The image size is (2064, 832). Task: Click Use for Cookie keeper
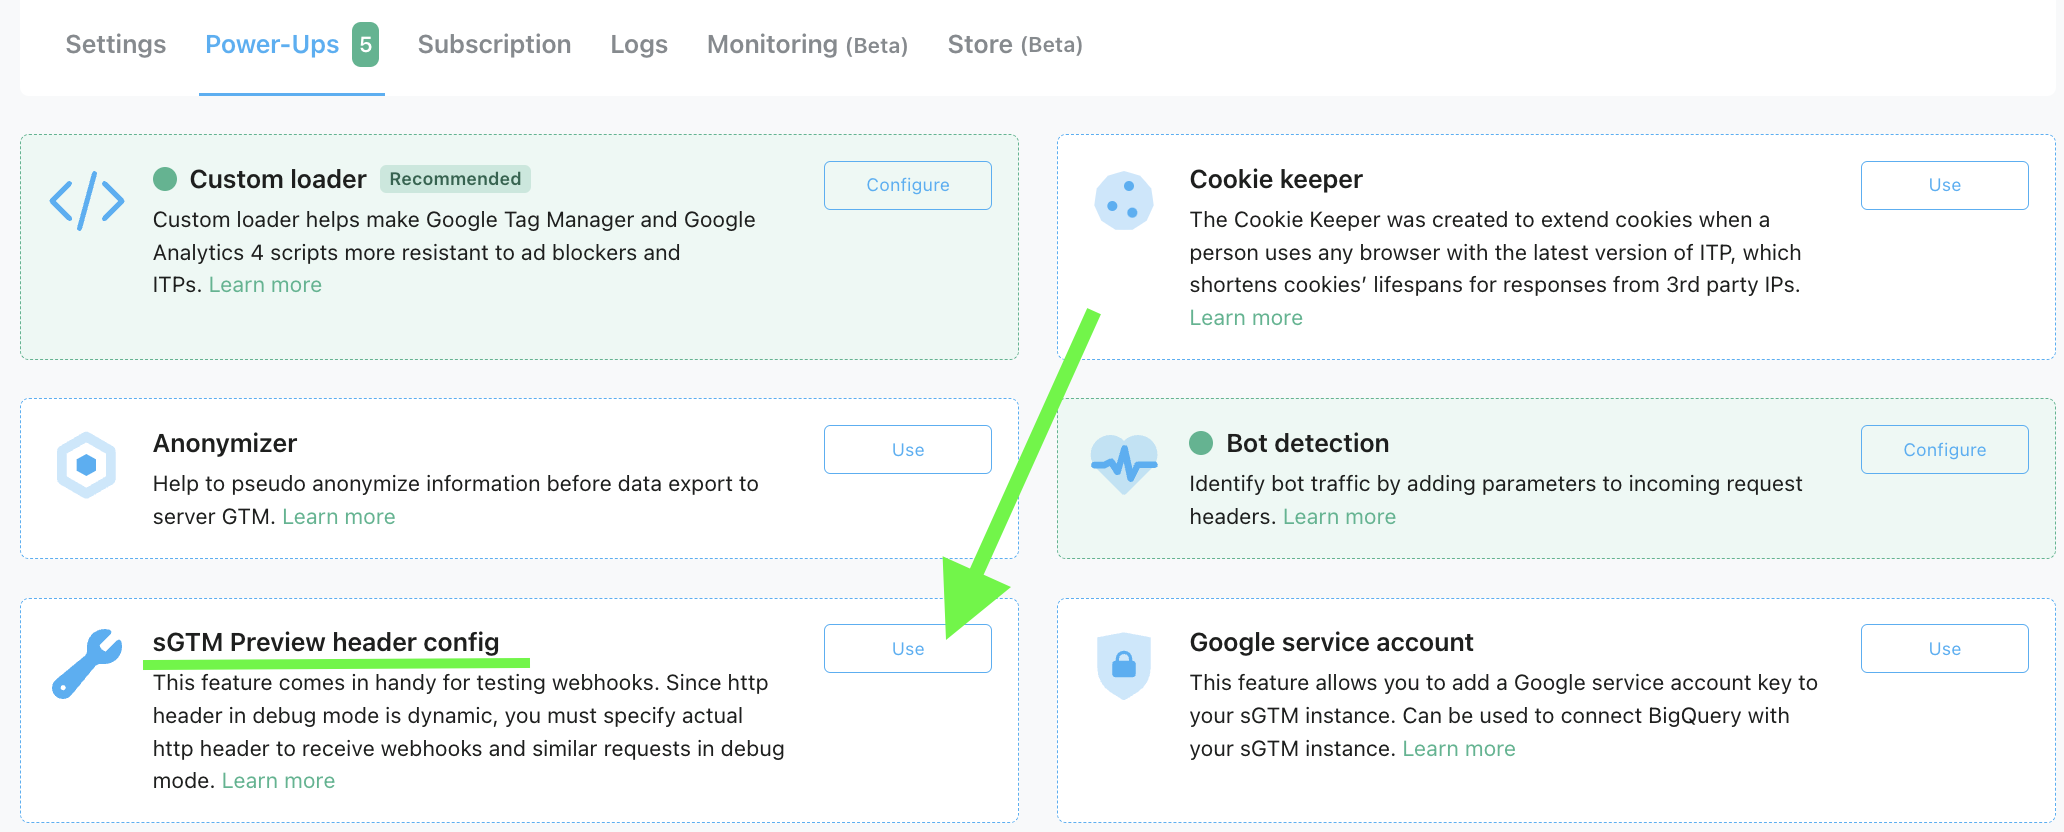(1944, 185)
